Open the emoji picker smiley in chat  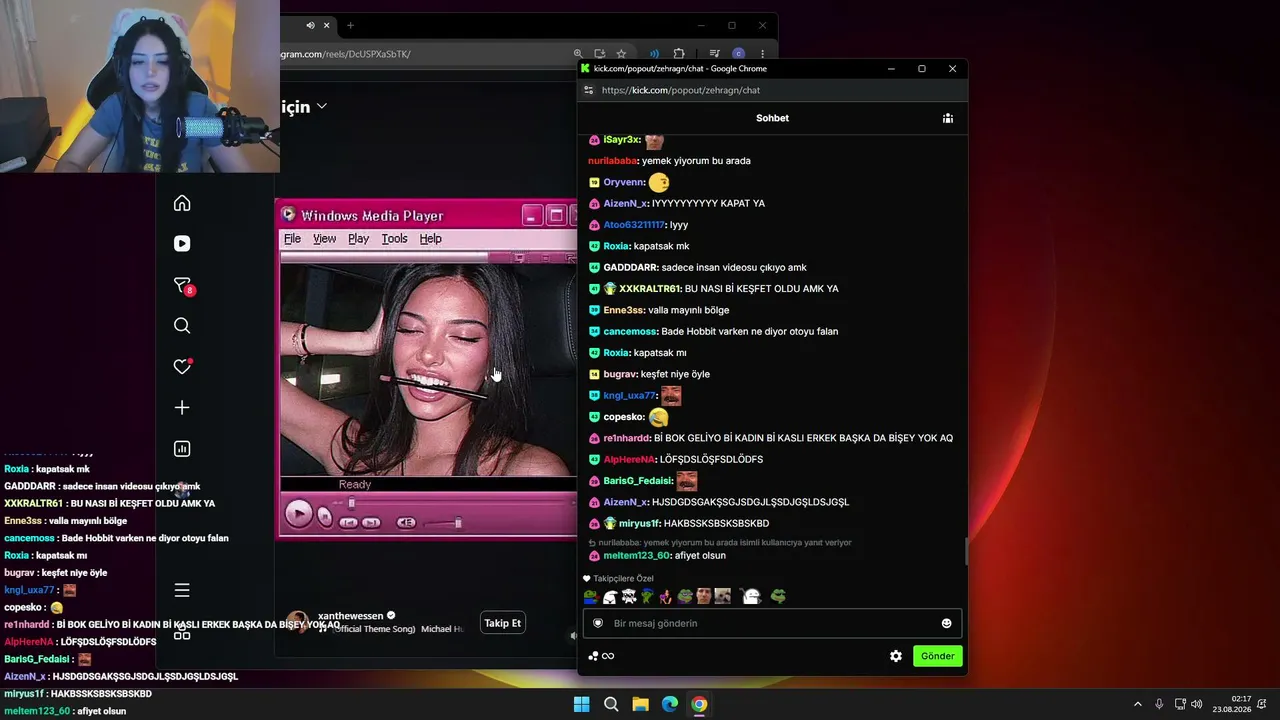click(x=947, y=623)
